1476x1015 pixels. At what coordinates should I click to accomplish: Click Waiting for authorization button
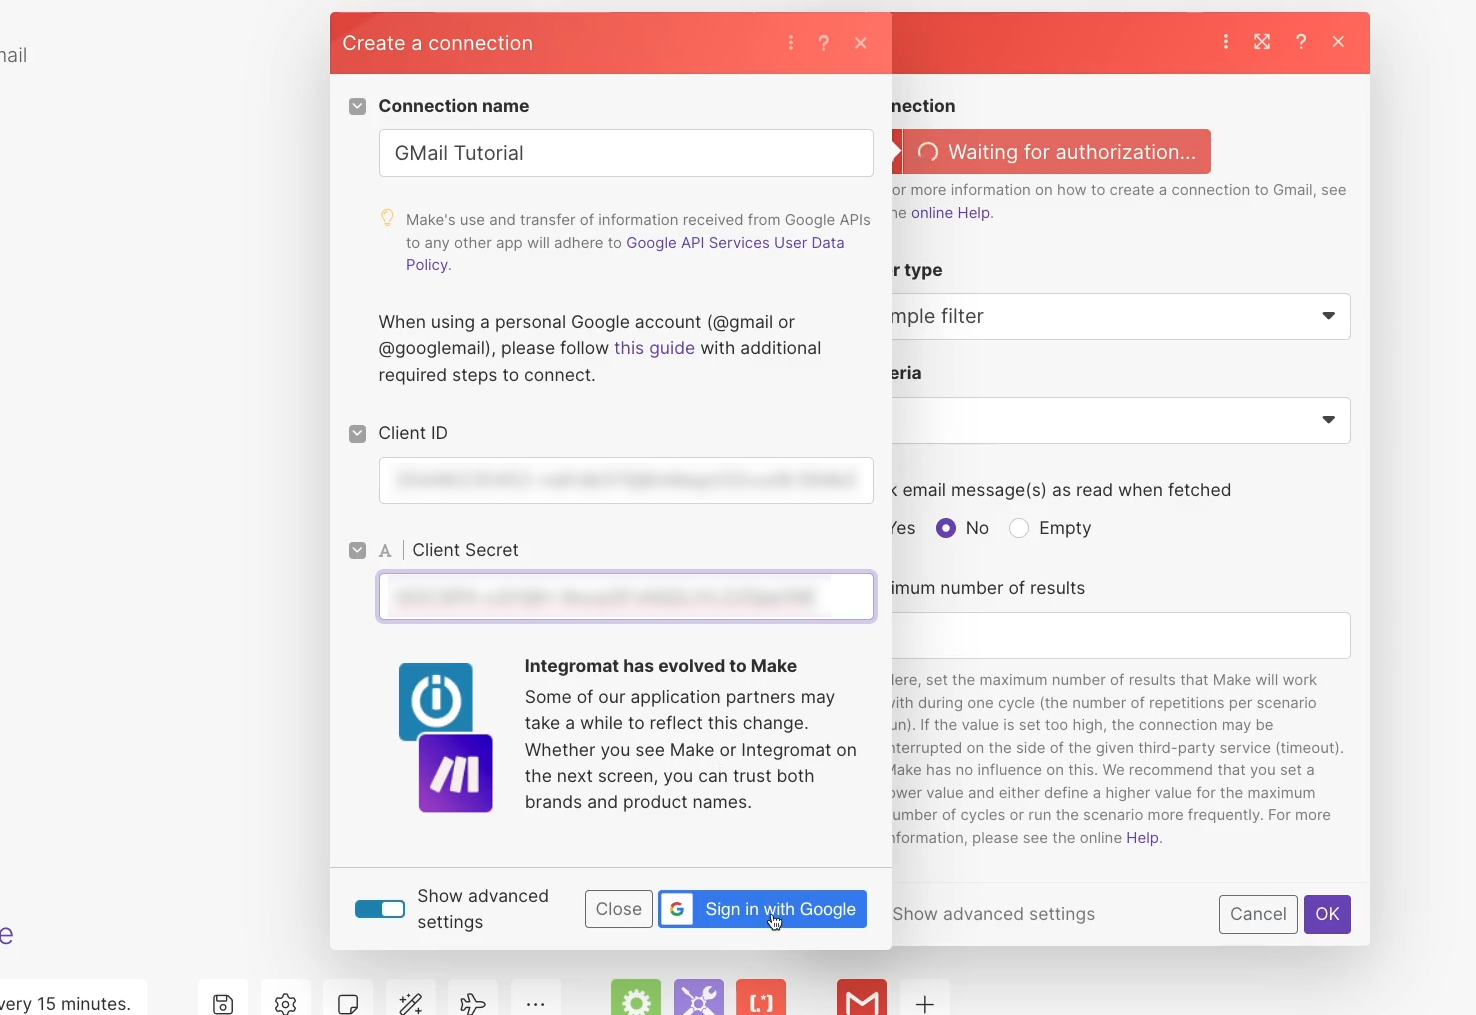point(1056,152)
